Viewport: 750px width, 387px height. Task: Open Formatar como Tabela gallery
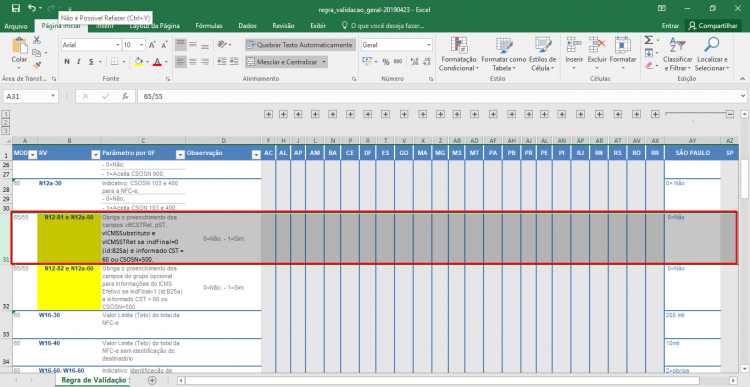[503, 54]
